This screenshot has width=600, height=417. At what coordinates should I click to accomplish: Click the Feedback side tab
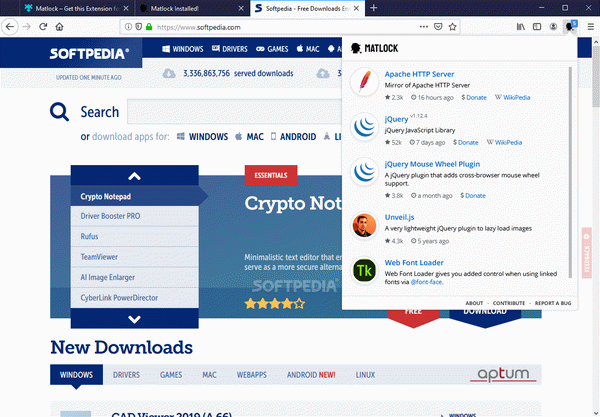tap(587, 252)
